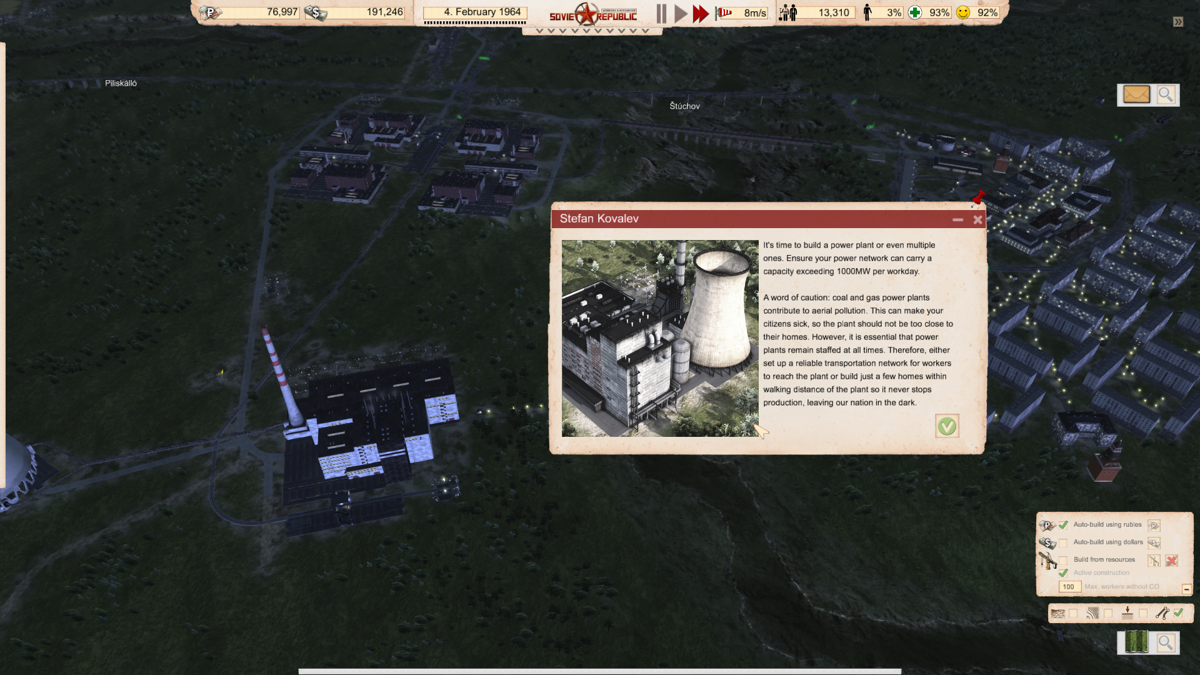1200x675 pixels.
Task: Click the Max workers input field
Action: 1069,587
